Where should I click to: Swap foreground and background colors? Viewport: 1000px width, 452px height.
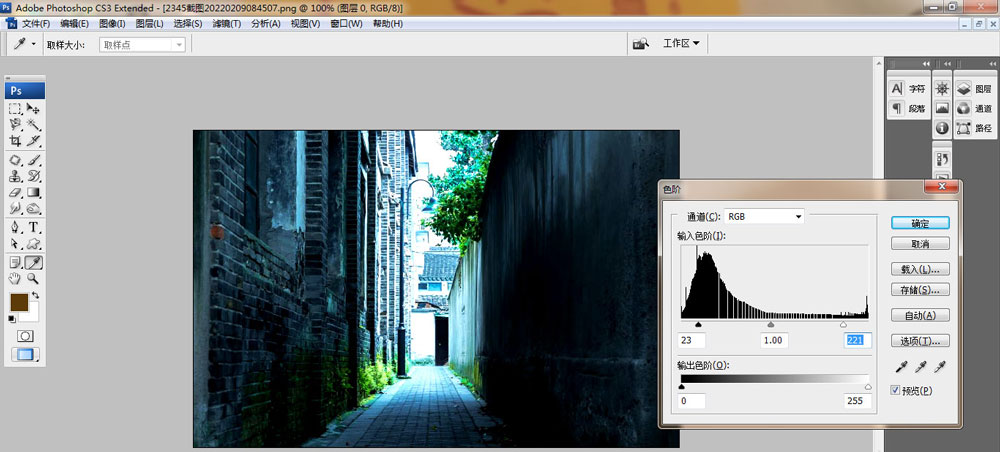[x=33, y=297]
